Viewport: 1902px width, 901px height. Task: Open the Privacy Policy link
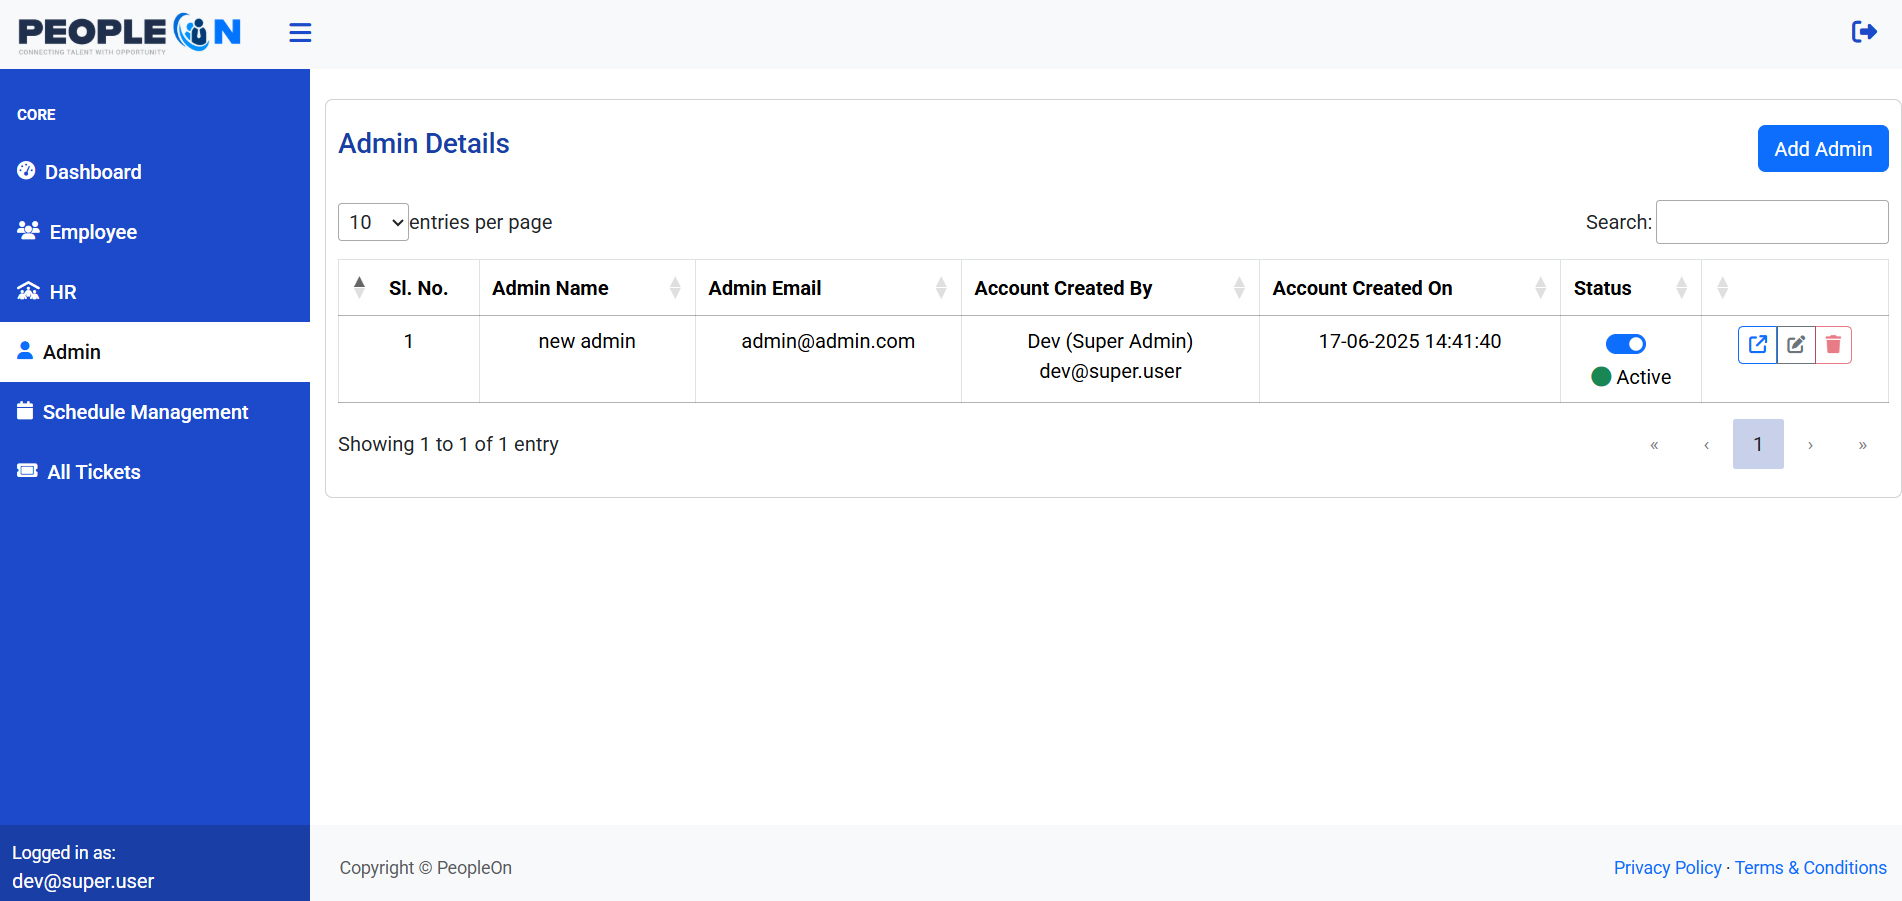tap(1667, 868)
